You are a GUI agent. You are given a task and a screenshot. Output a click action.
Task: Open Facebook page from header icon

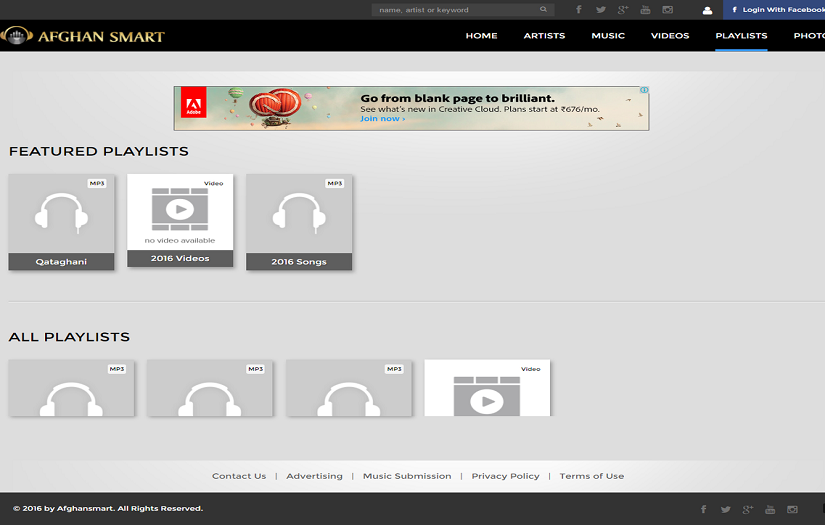click(578, 9)
